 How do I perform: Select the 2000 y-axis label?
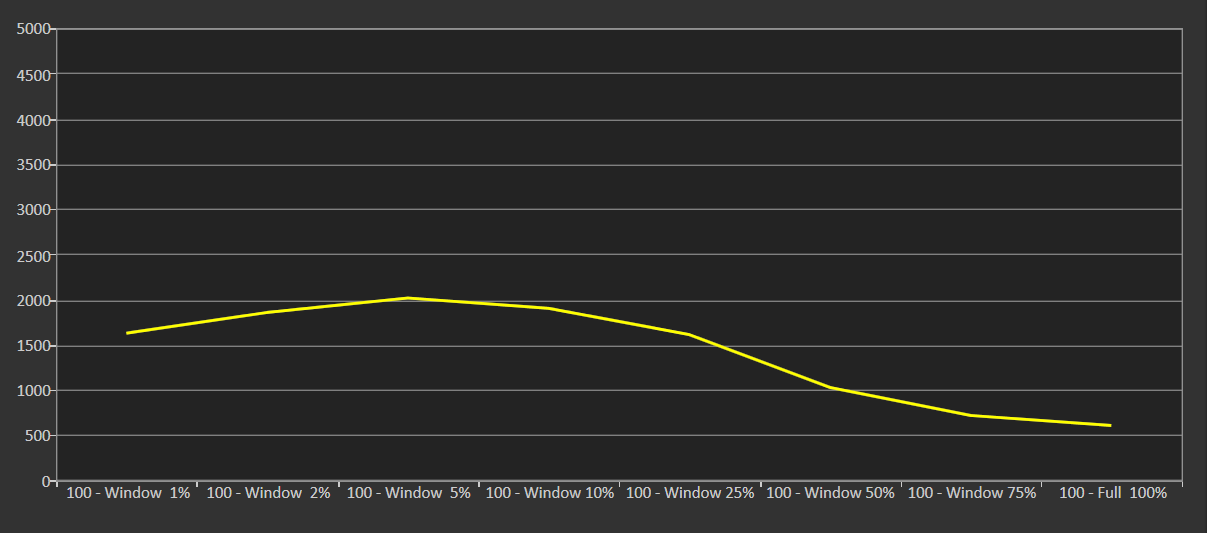[33, 300]
